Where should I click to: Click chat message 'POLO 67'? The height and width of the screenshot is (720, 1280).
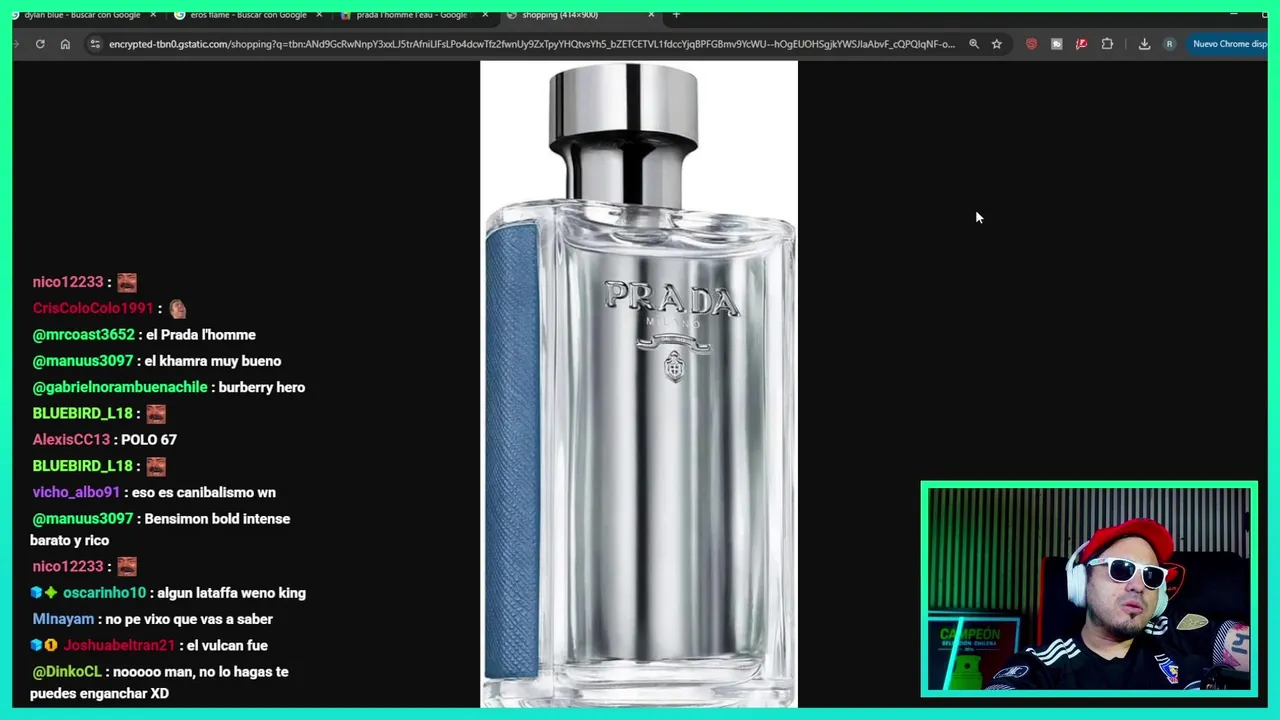pyautogui.click(x=149, y=439)
